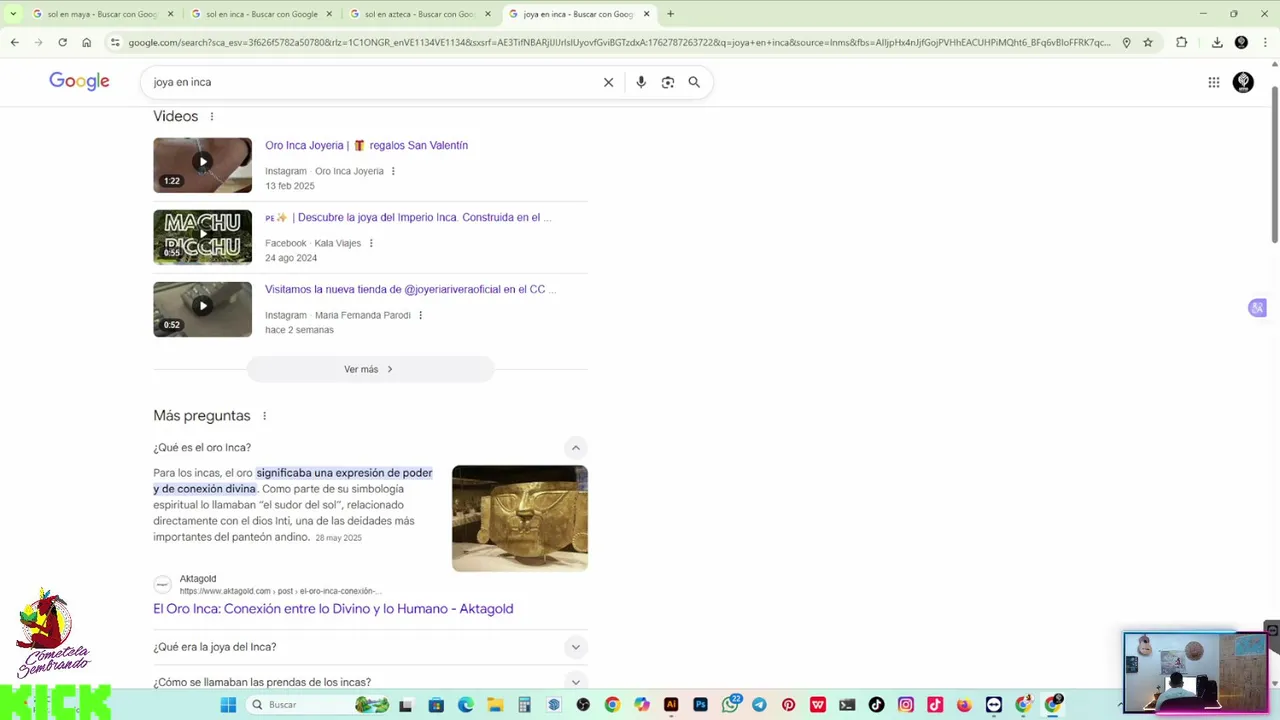This screenshot has width=1280, height=720.
Task: Open browser downloads icon
Action: click(x=1217, y=42)
